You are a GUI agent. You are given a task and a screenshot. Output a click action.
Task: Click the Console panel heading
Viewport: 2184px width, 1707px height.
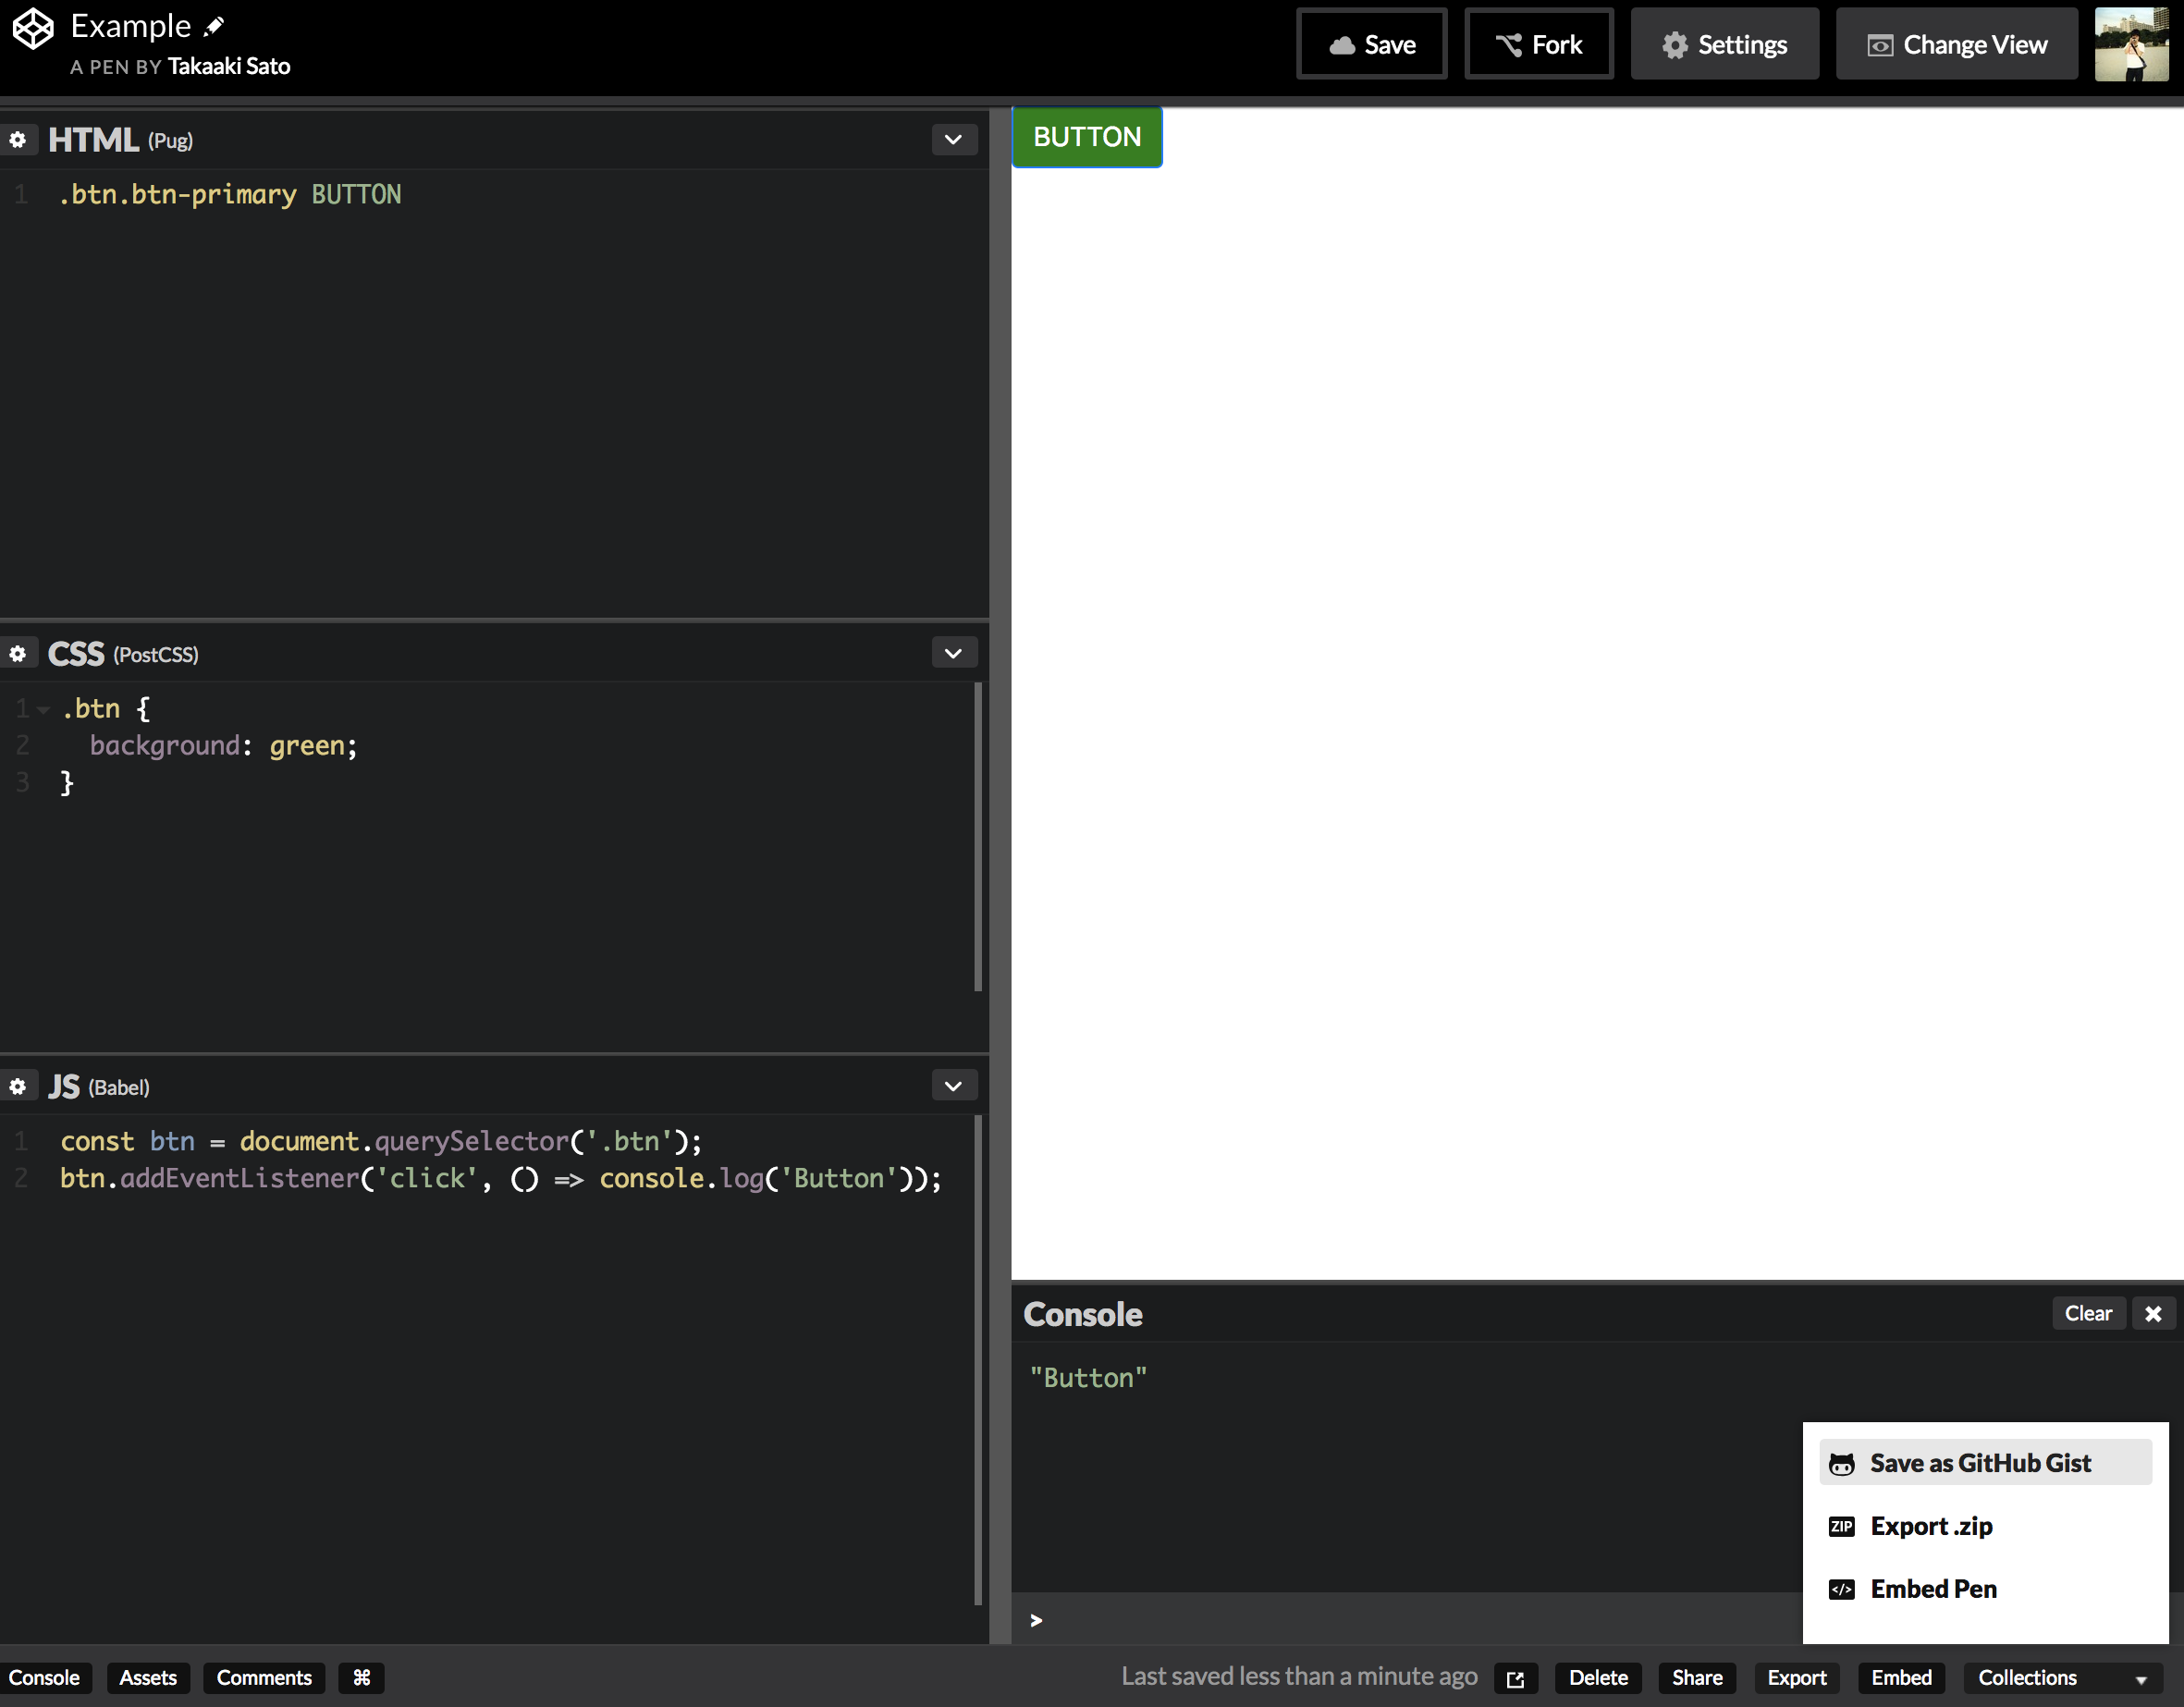[1083, 1314]
